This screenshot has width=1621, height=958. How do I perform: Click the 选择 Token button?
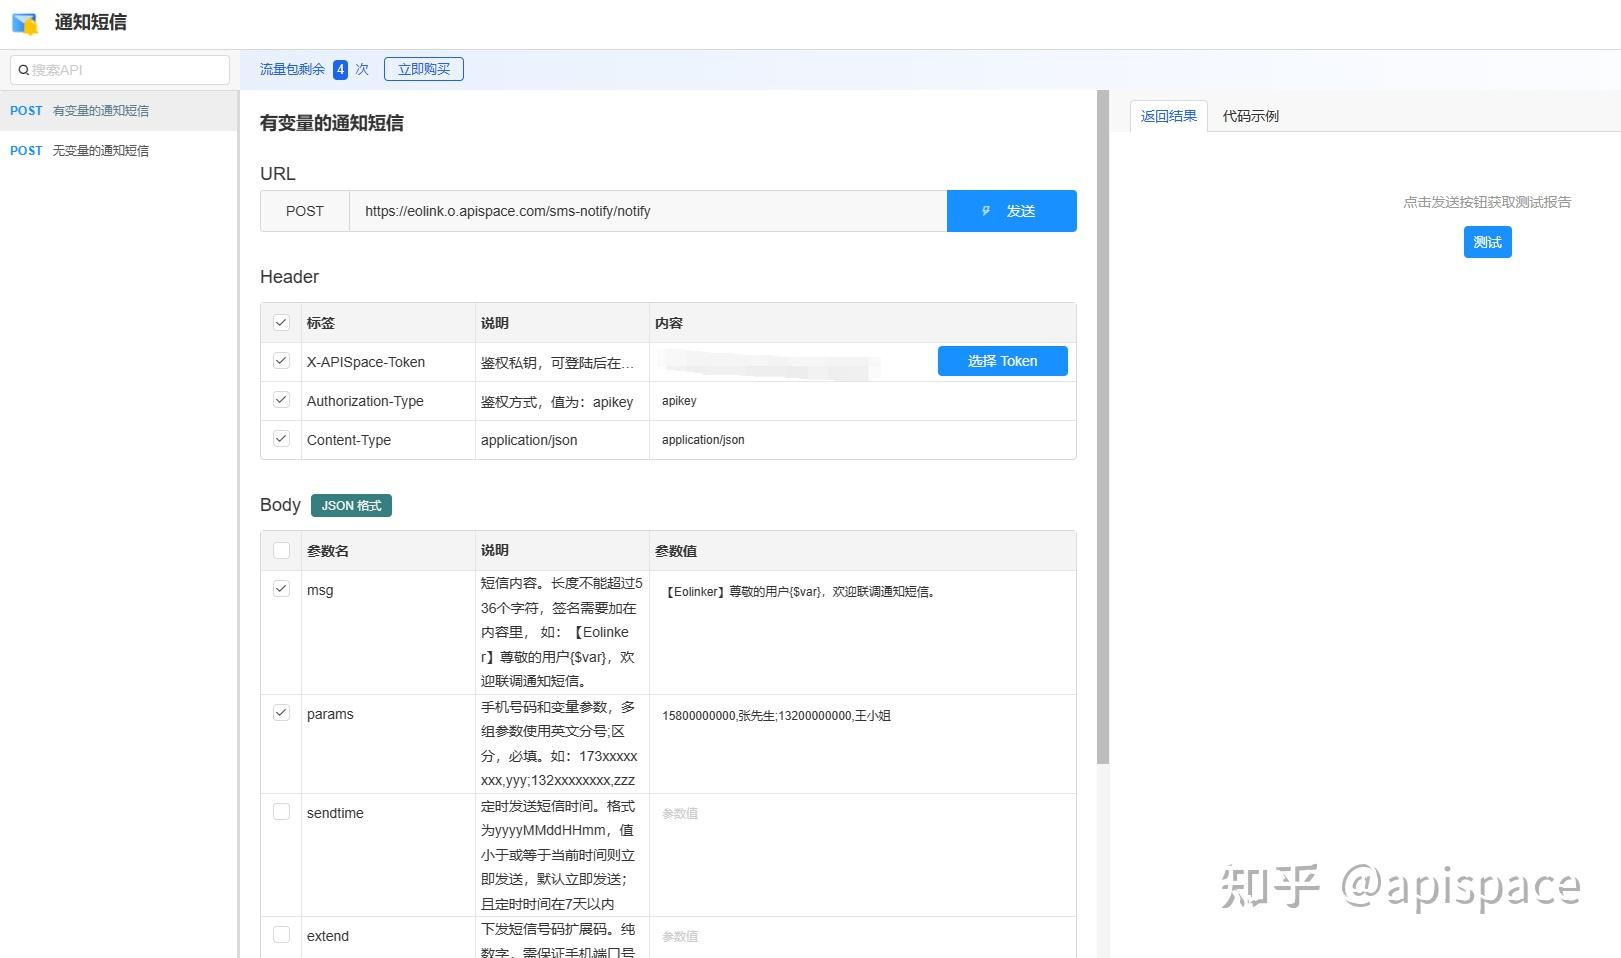point(1003,361)
